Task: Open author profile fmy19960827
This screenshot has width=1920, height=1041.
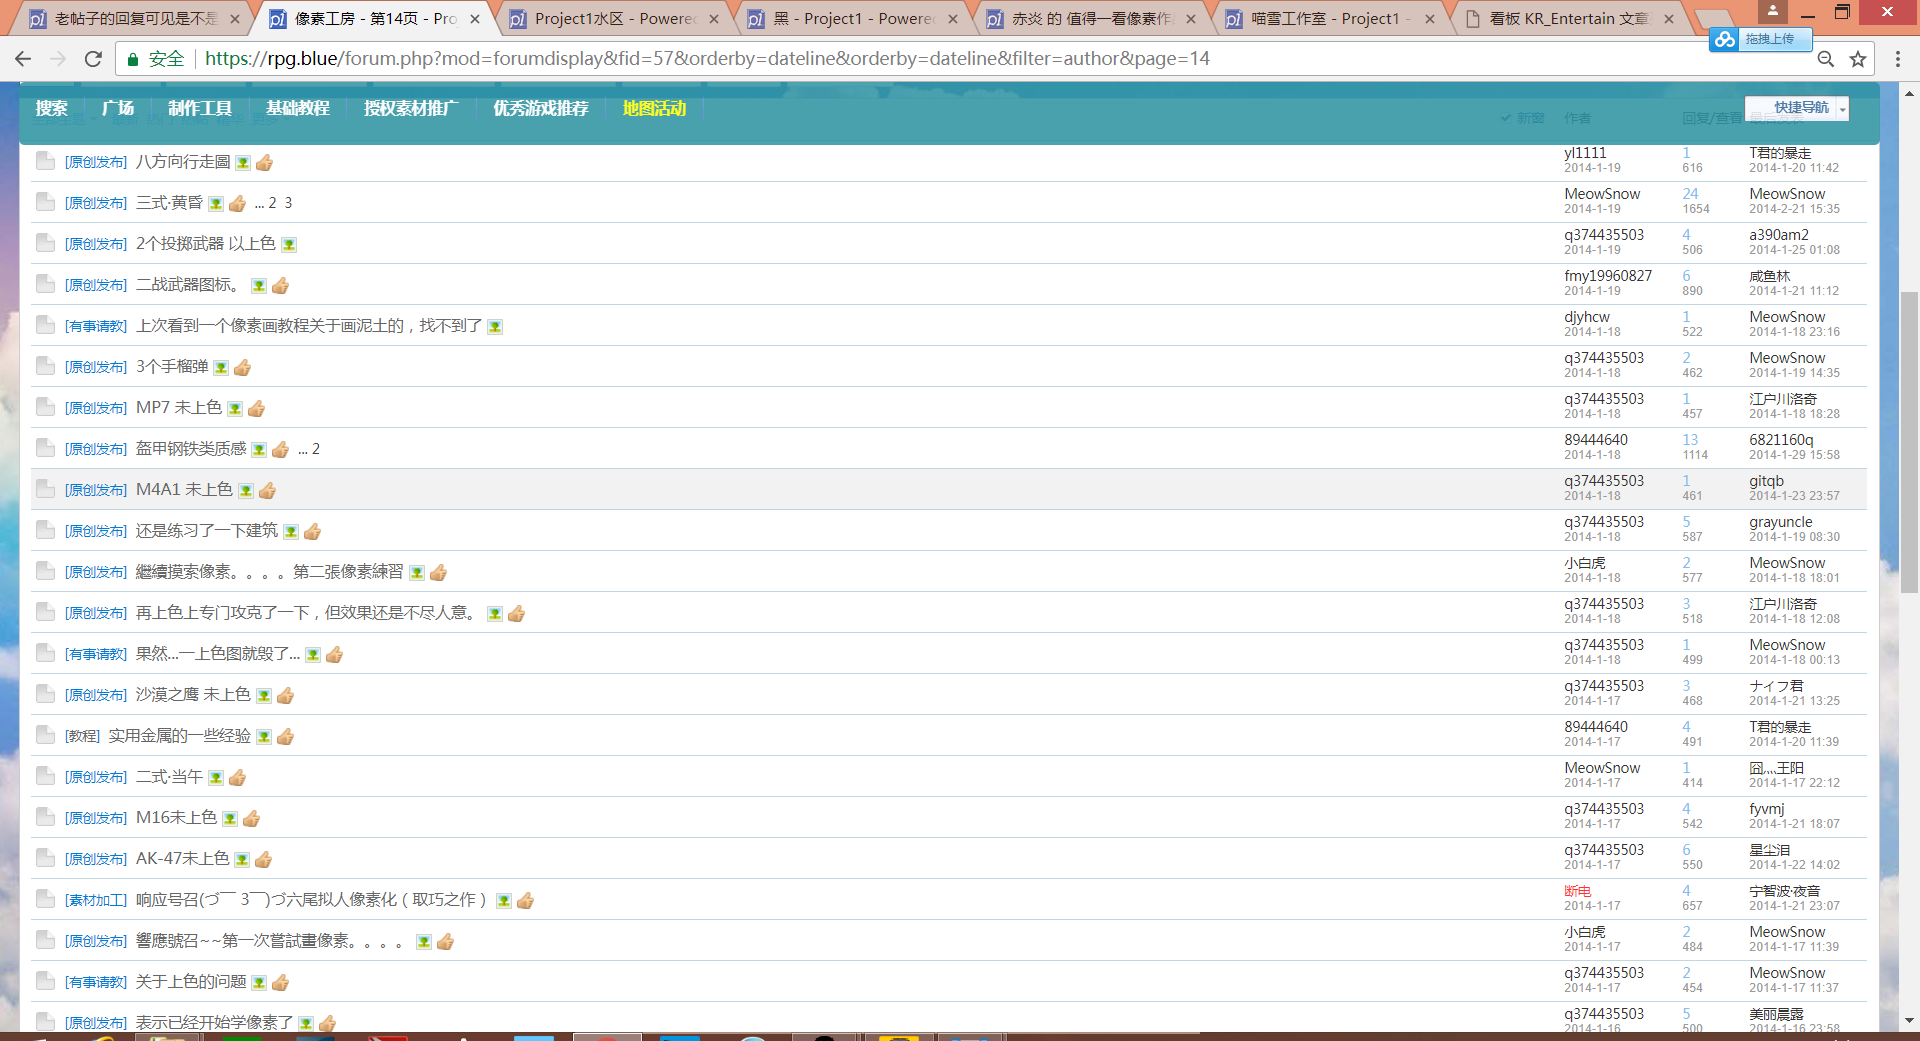Action: pyautogui.click(x=1608, y=276)
